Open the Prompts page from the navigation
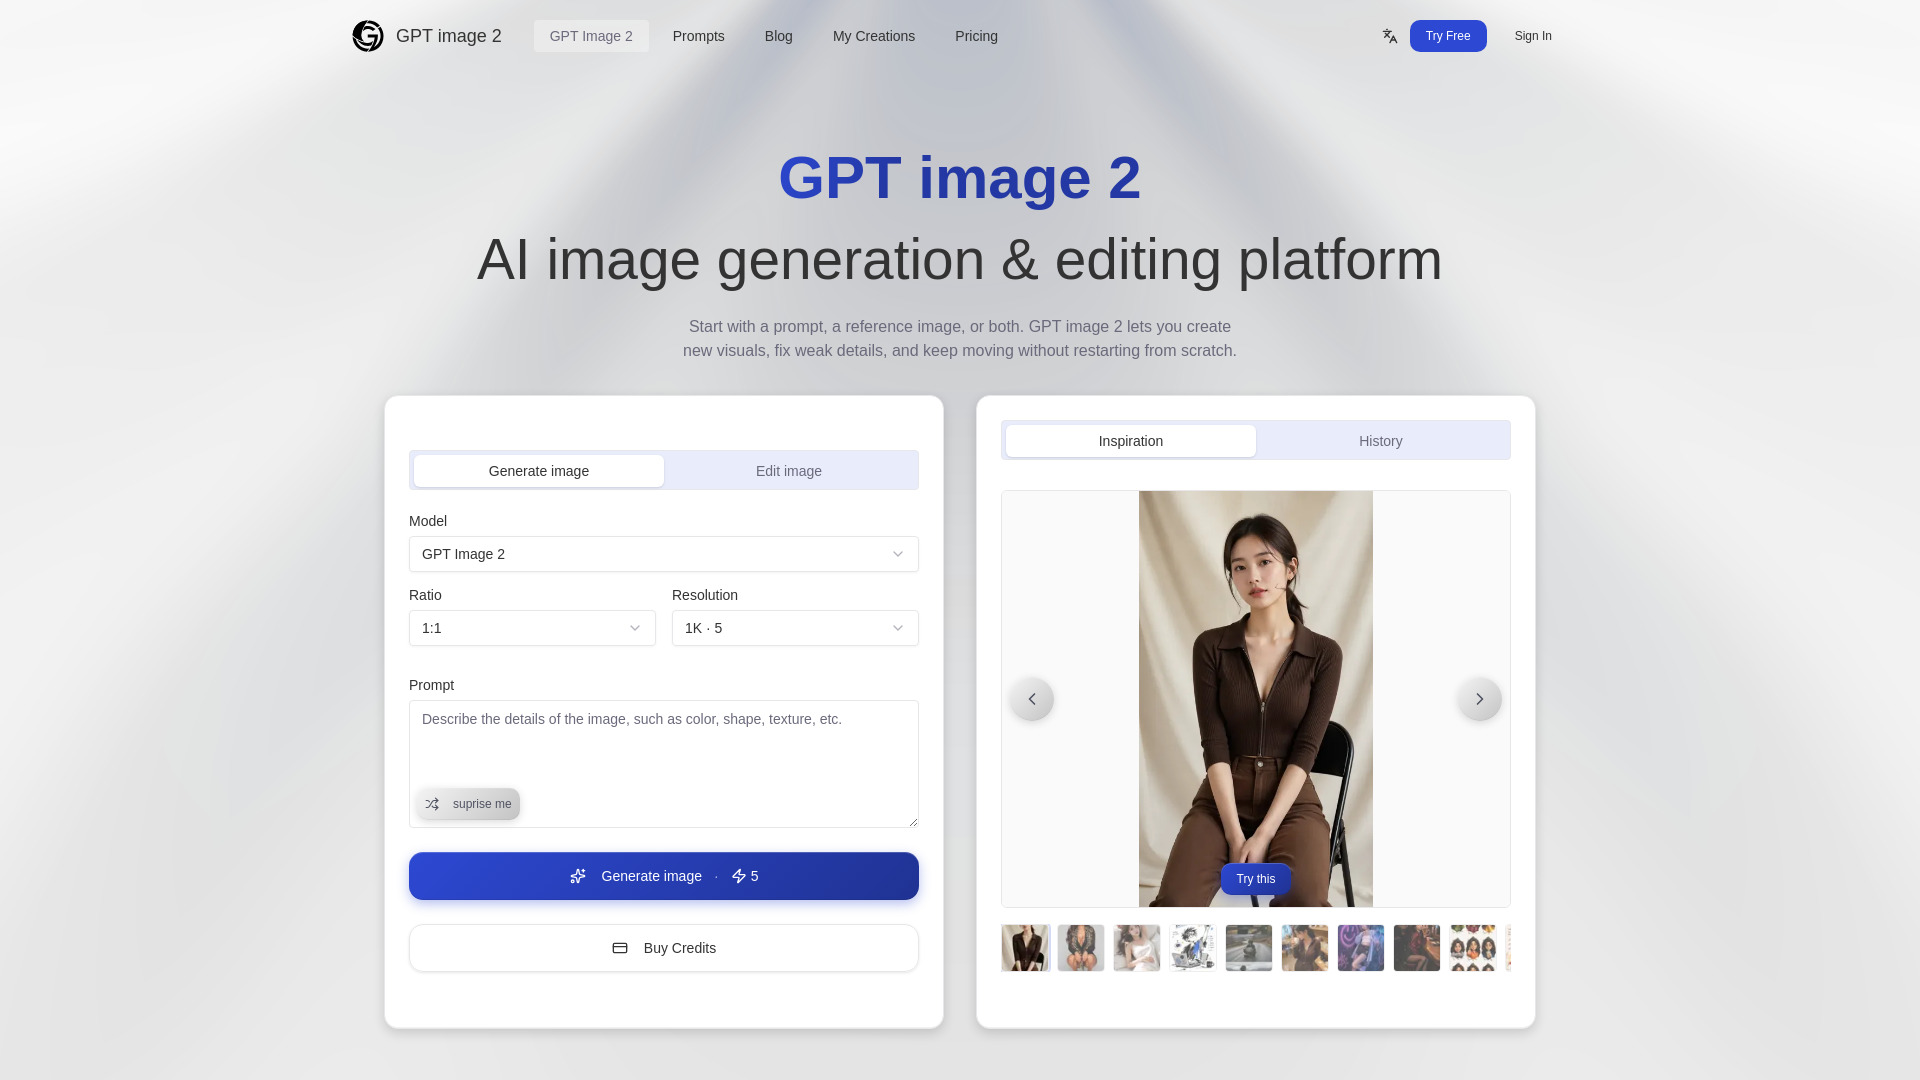The height and width of the screenshot is (1080, 1920). (698, 36)
